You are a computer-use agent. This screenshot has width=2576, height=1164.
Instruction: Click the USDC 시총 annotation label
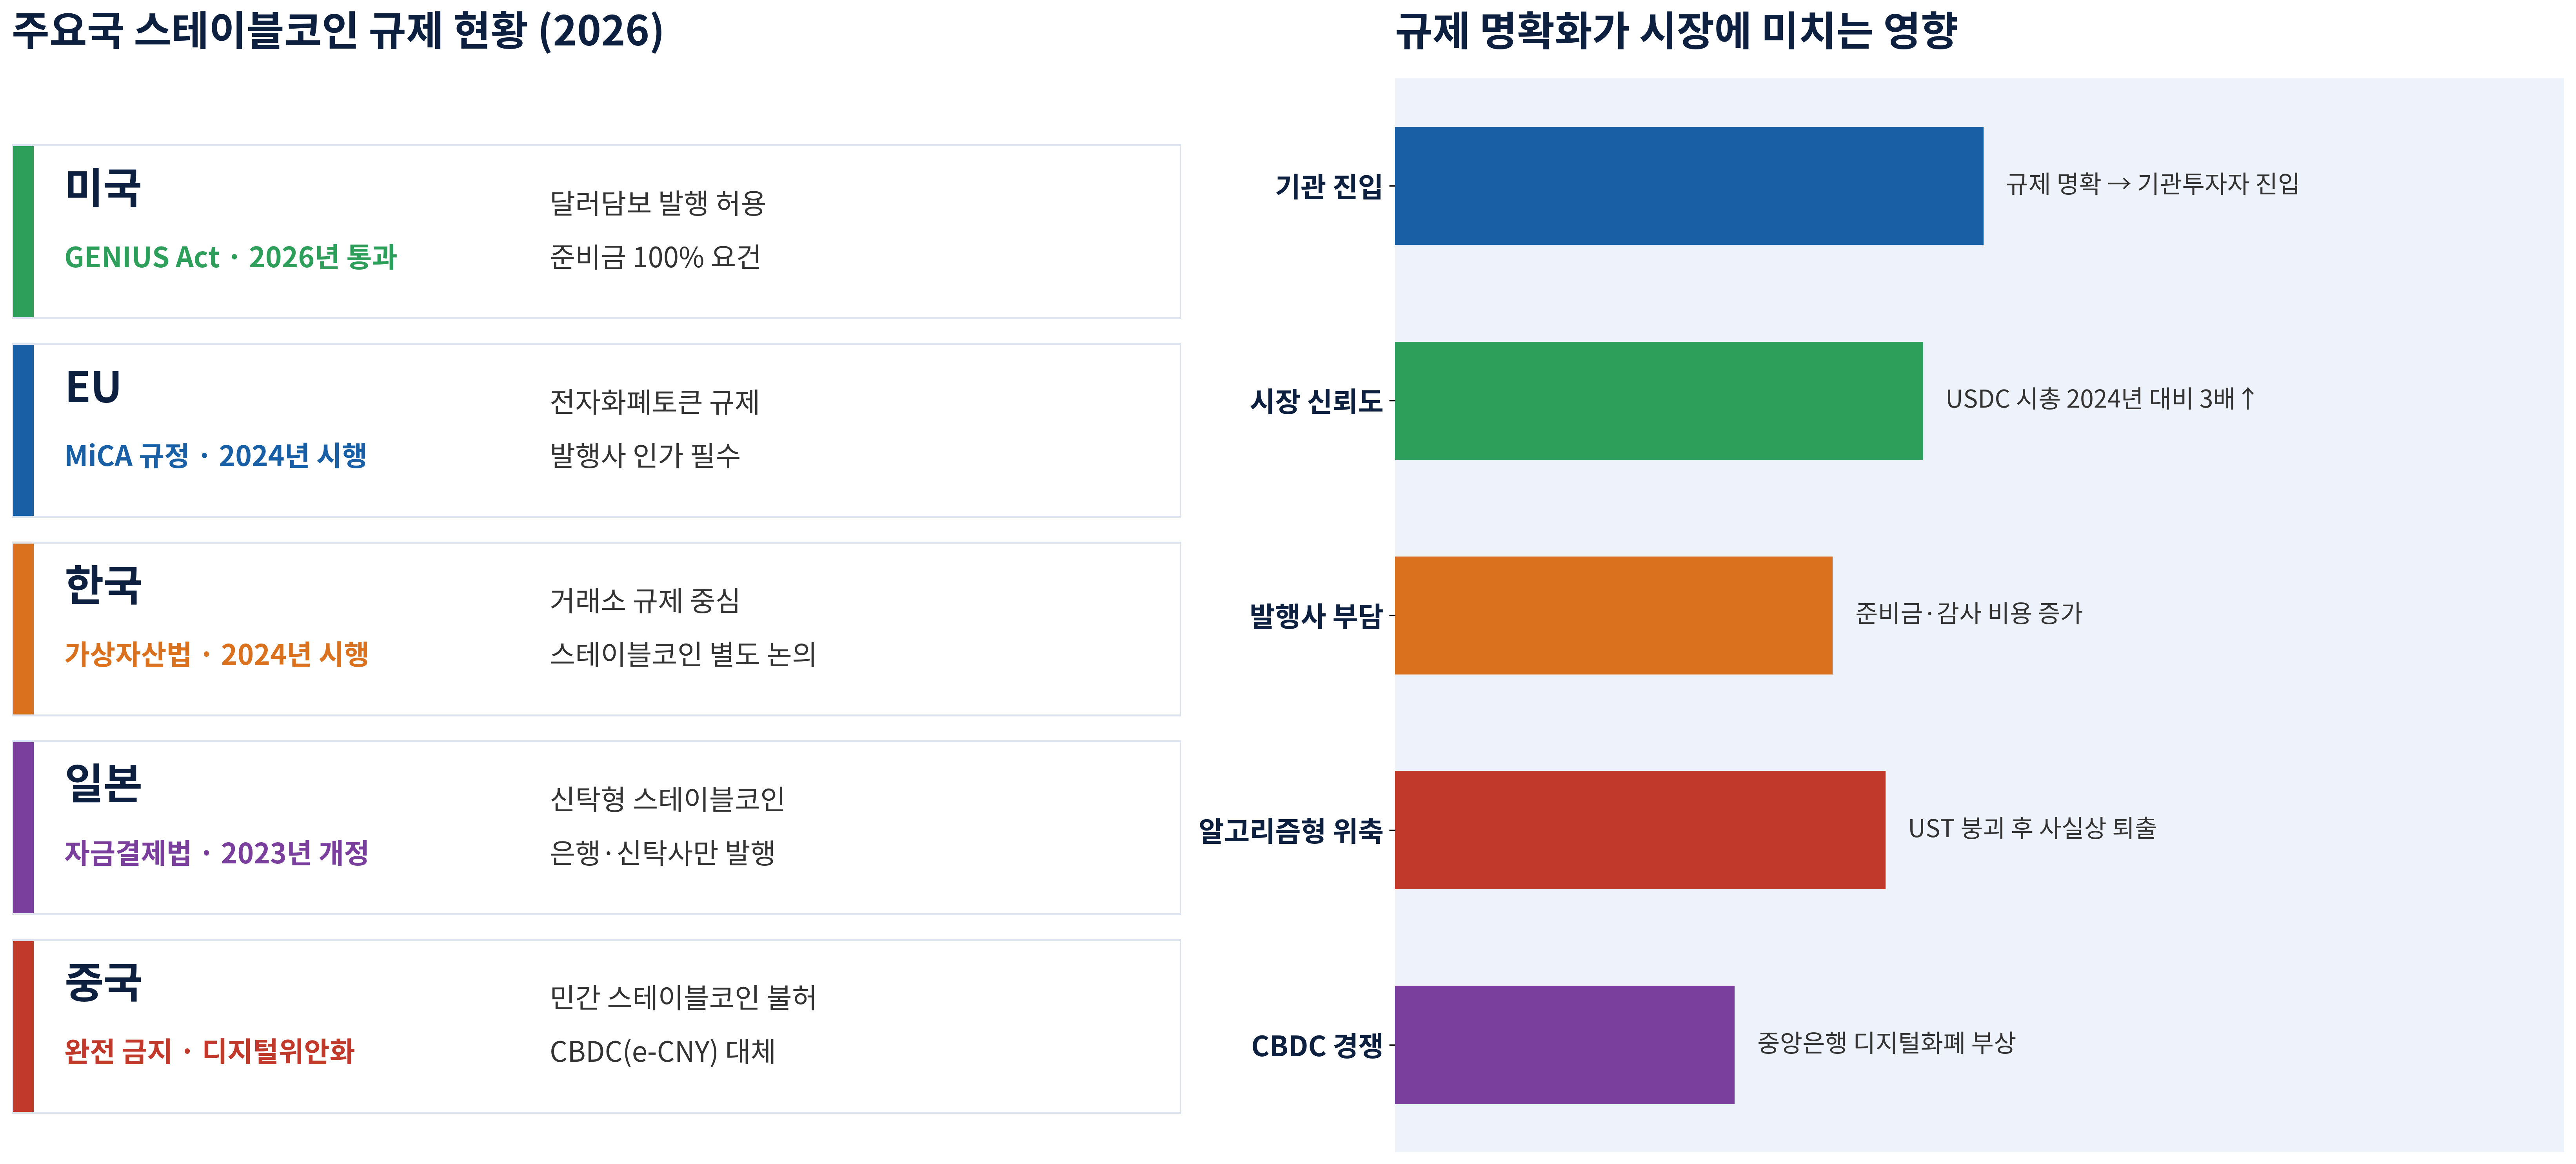tap(2100, 399)
